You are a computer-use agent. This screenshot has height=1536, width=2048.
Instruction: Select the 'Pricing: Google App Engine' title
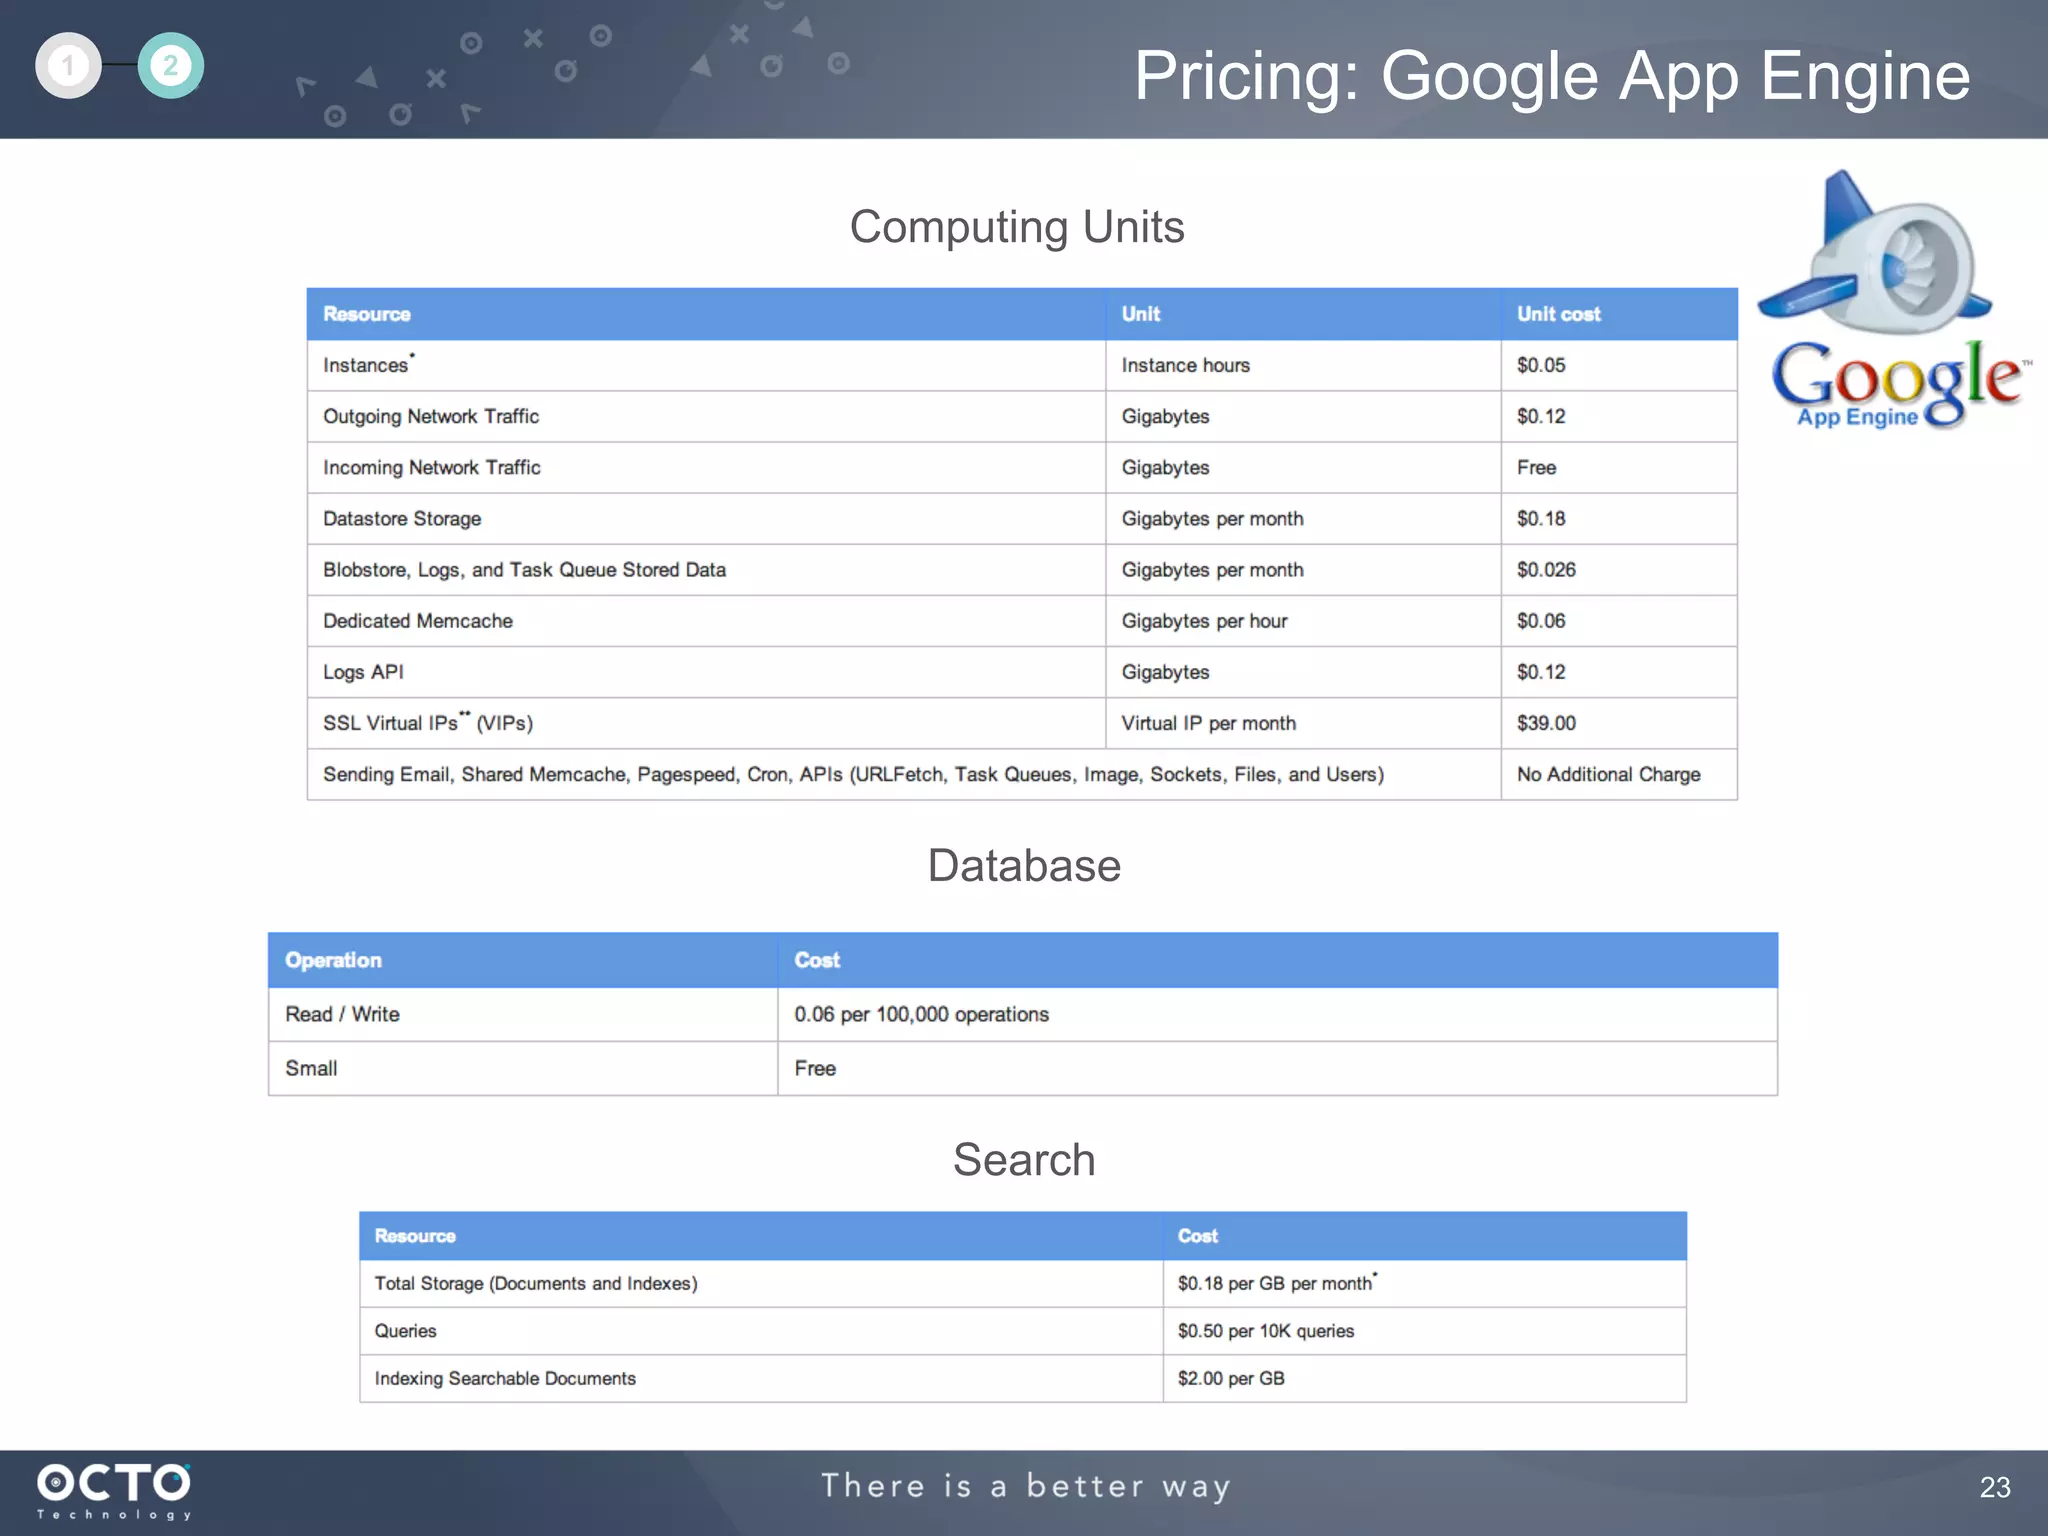coord(1551,76)
